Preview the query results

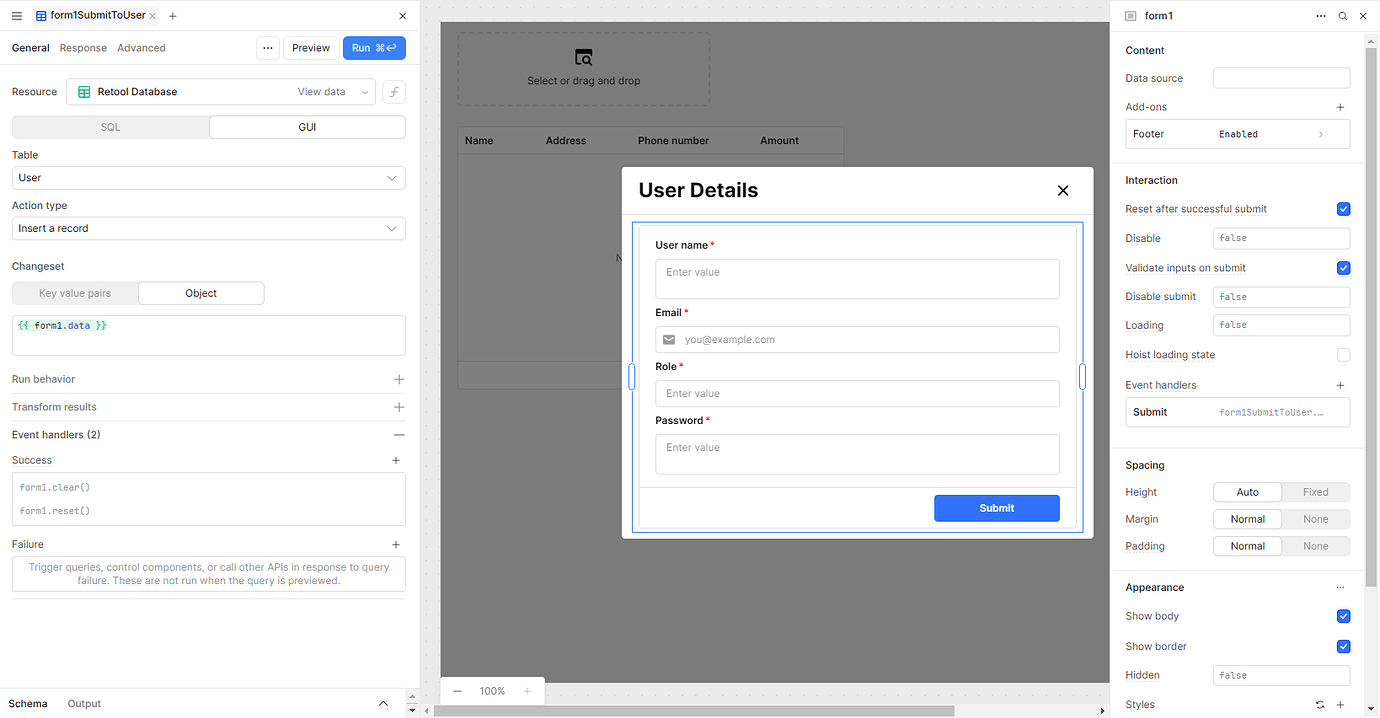[x=311, y=47]
